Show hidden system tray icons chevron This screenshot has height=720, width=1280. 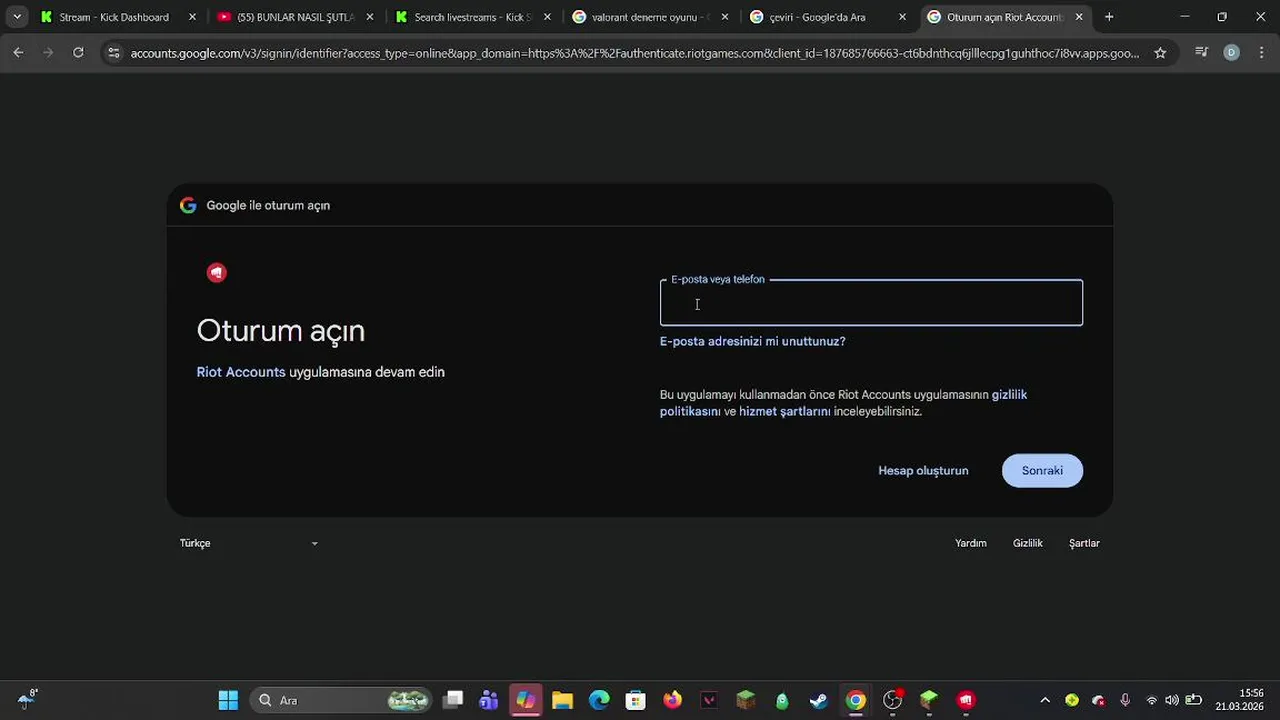(1045, 700)
